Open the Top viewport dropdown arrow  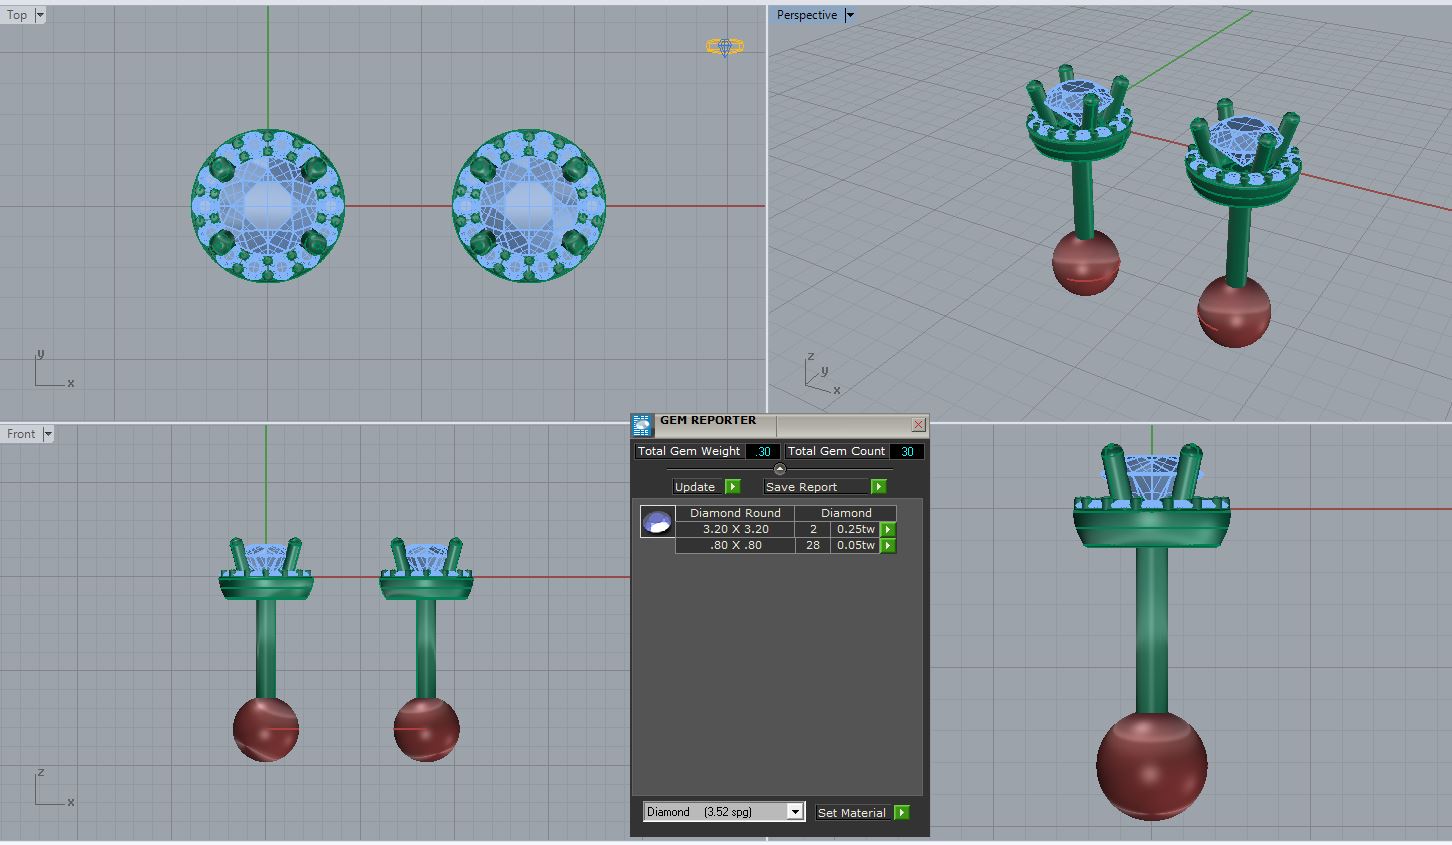[x=40, y=15]
